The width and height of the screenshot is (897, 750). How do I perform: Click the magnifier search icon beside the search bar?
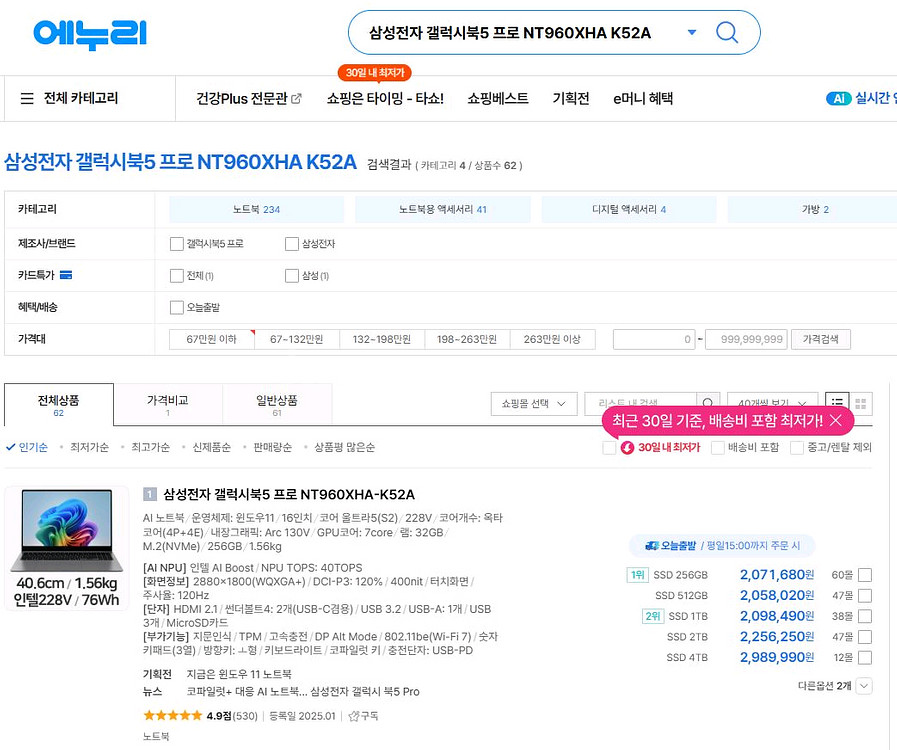coord(727,33)
